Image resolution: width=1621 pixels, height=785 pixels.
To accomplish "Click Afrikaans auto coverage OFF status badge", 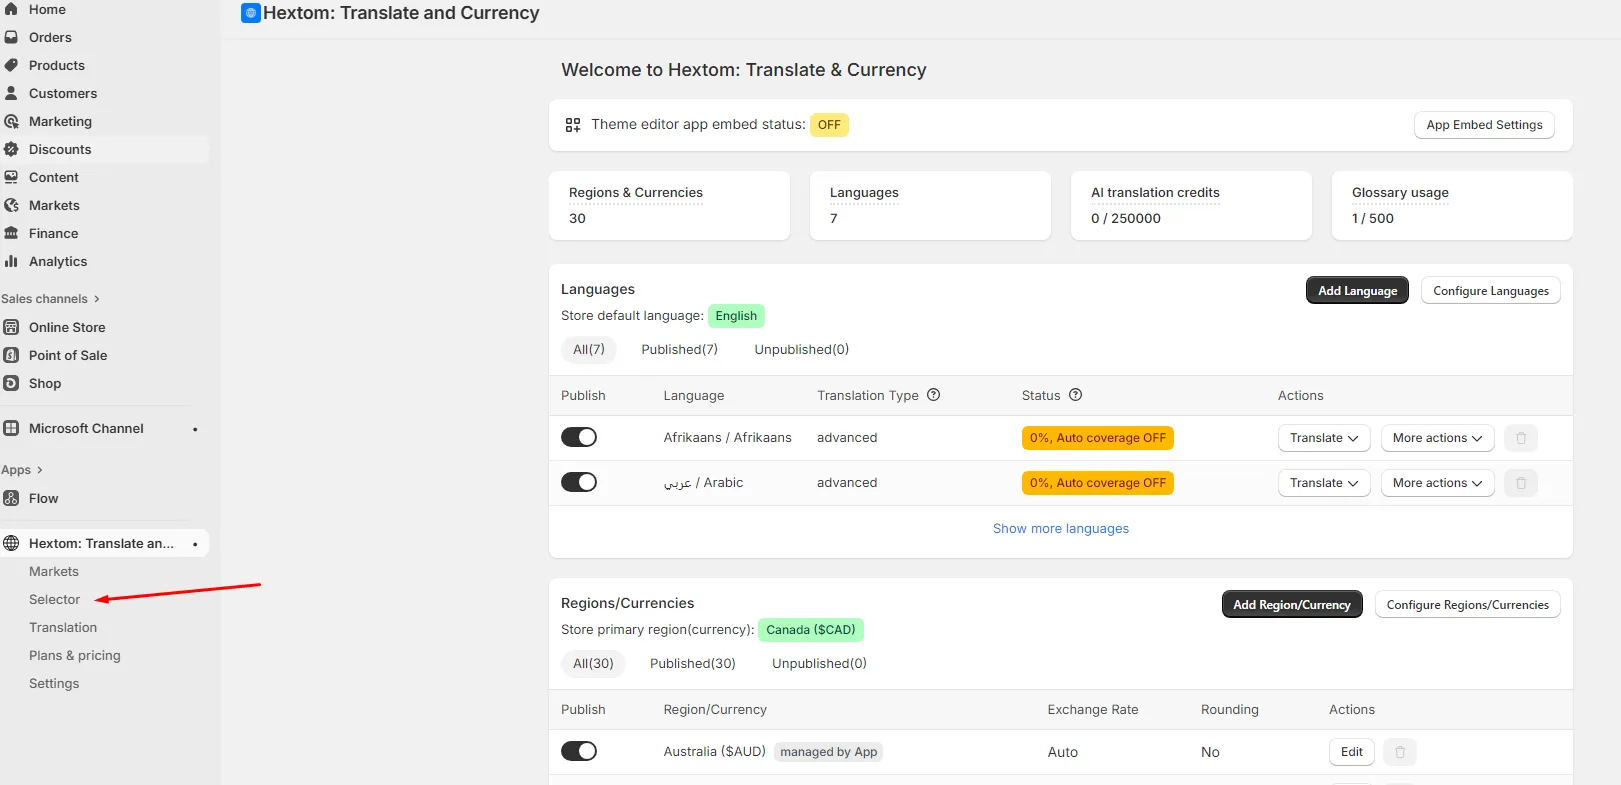I will point(1098,438).
